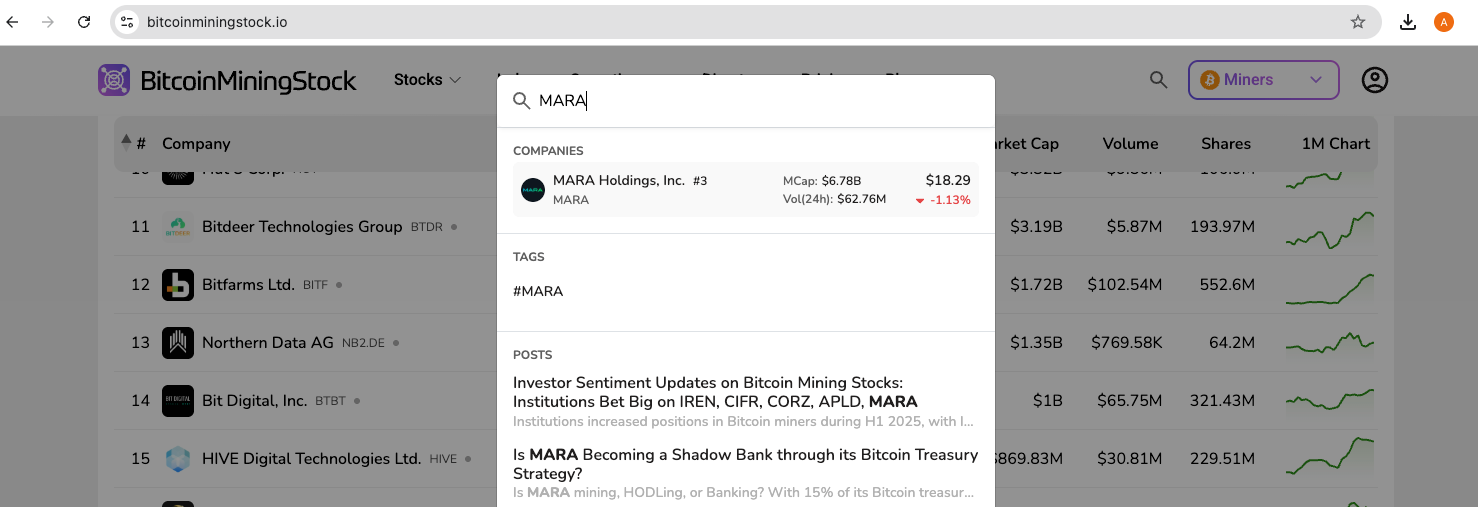Image resolution: width=1478 pixels, height=507 pixels.
Task: Click the browser downloads icon
Action: pyautogui.click(x=1408, y=22)
